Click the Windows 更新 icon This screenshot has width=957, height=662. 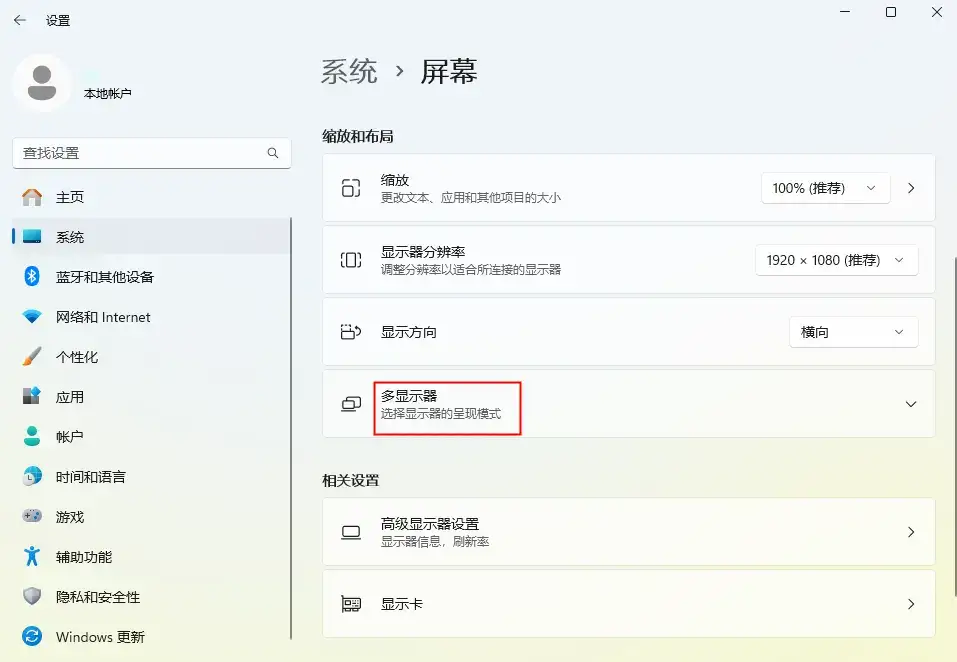[x=34, y=637]
